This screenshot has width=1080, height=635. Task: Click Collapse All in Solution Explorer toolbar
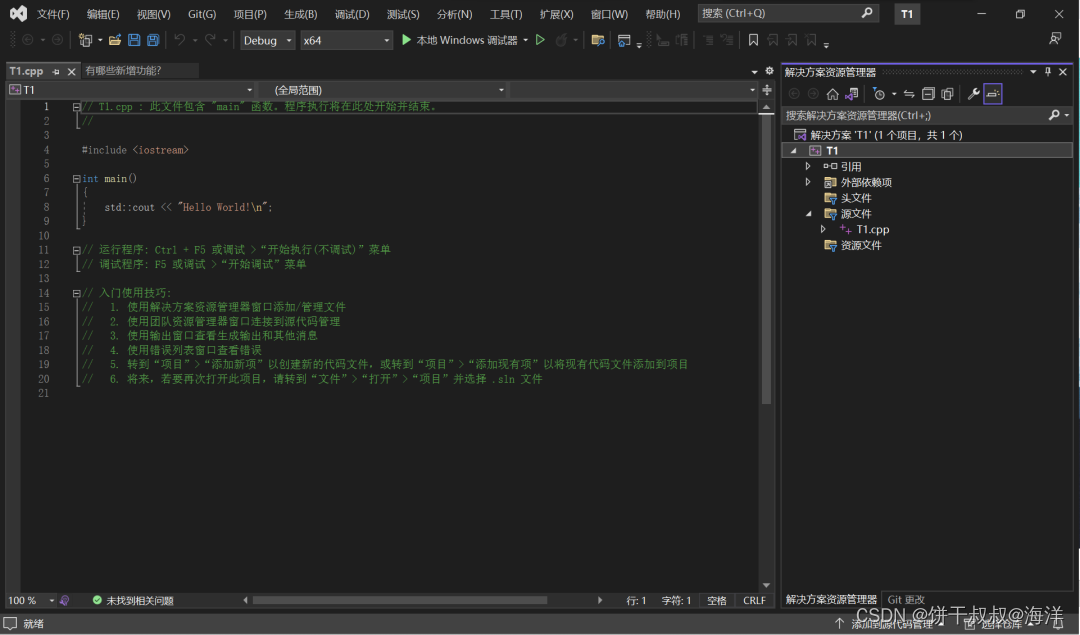928,94
